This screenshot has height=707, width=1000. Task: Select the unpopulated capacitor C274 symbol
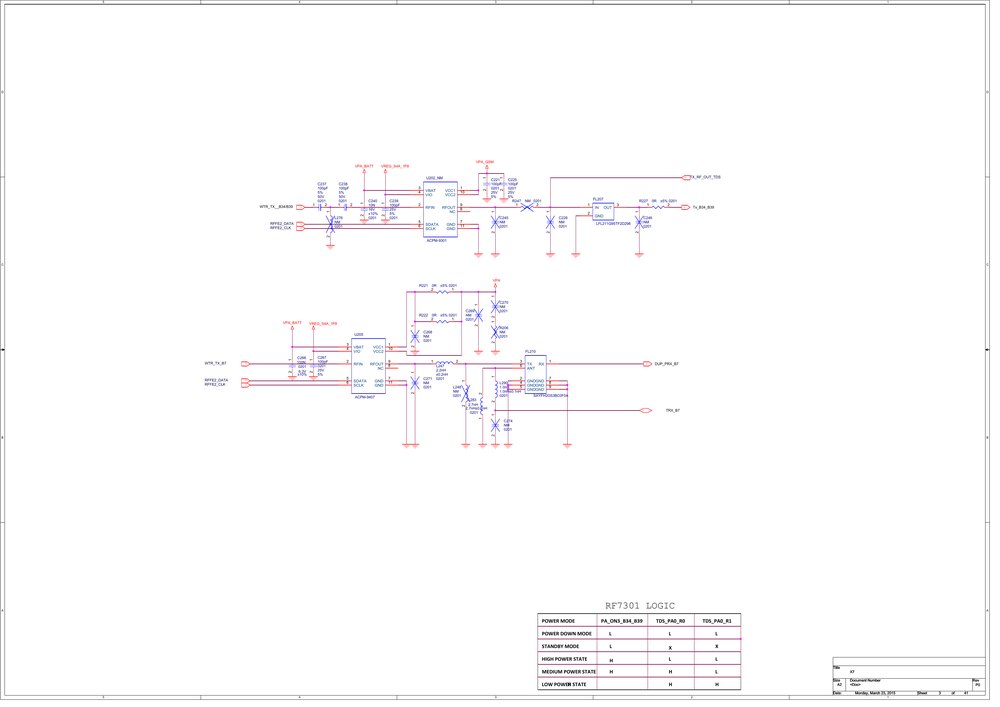pyautogui.click(x=496, y=425)
